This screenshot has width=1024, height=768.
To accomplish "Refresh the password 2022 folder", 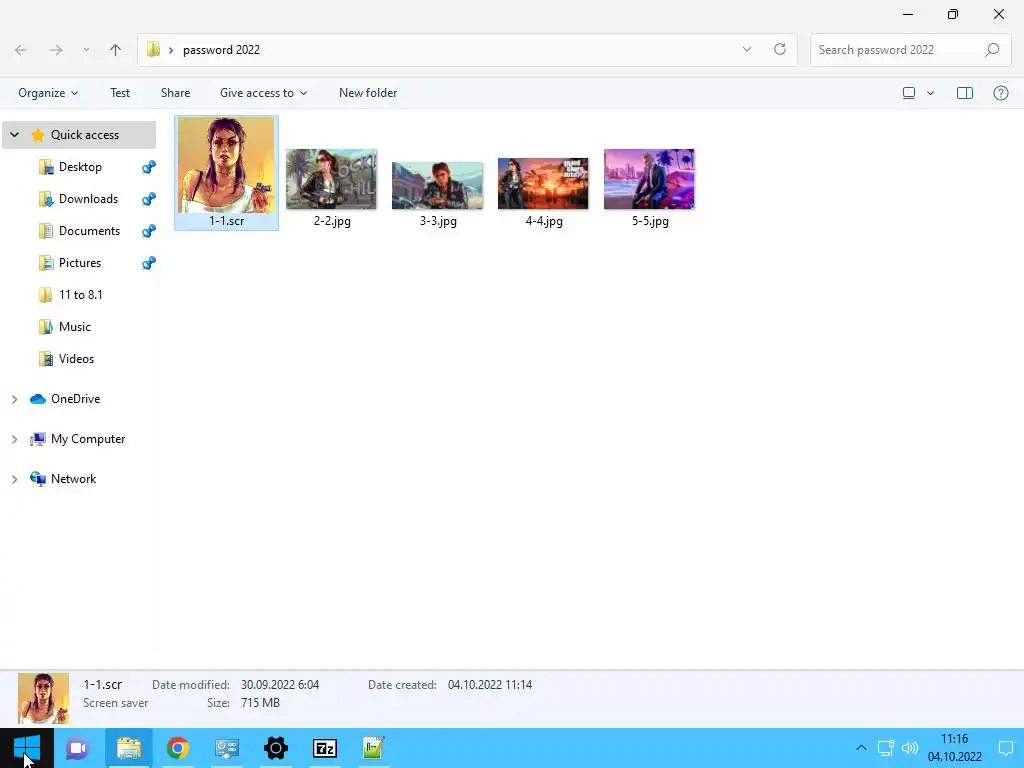I will tap(780, 50).
